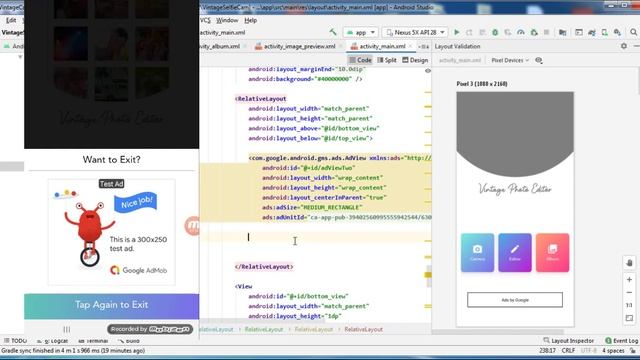Open the TODO tool window
640x360 pixels.
(x=16, y=340)
